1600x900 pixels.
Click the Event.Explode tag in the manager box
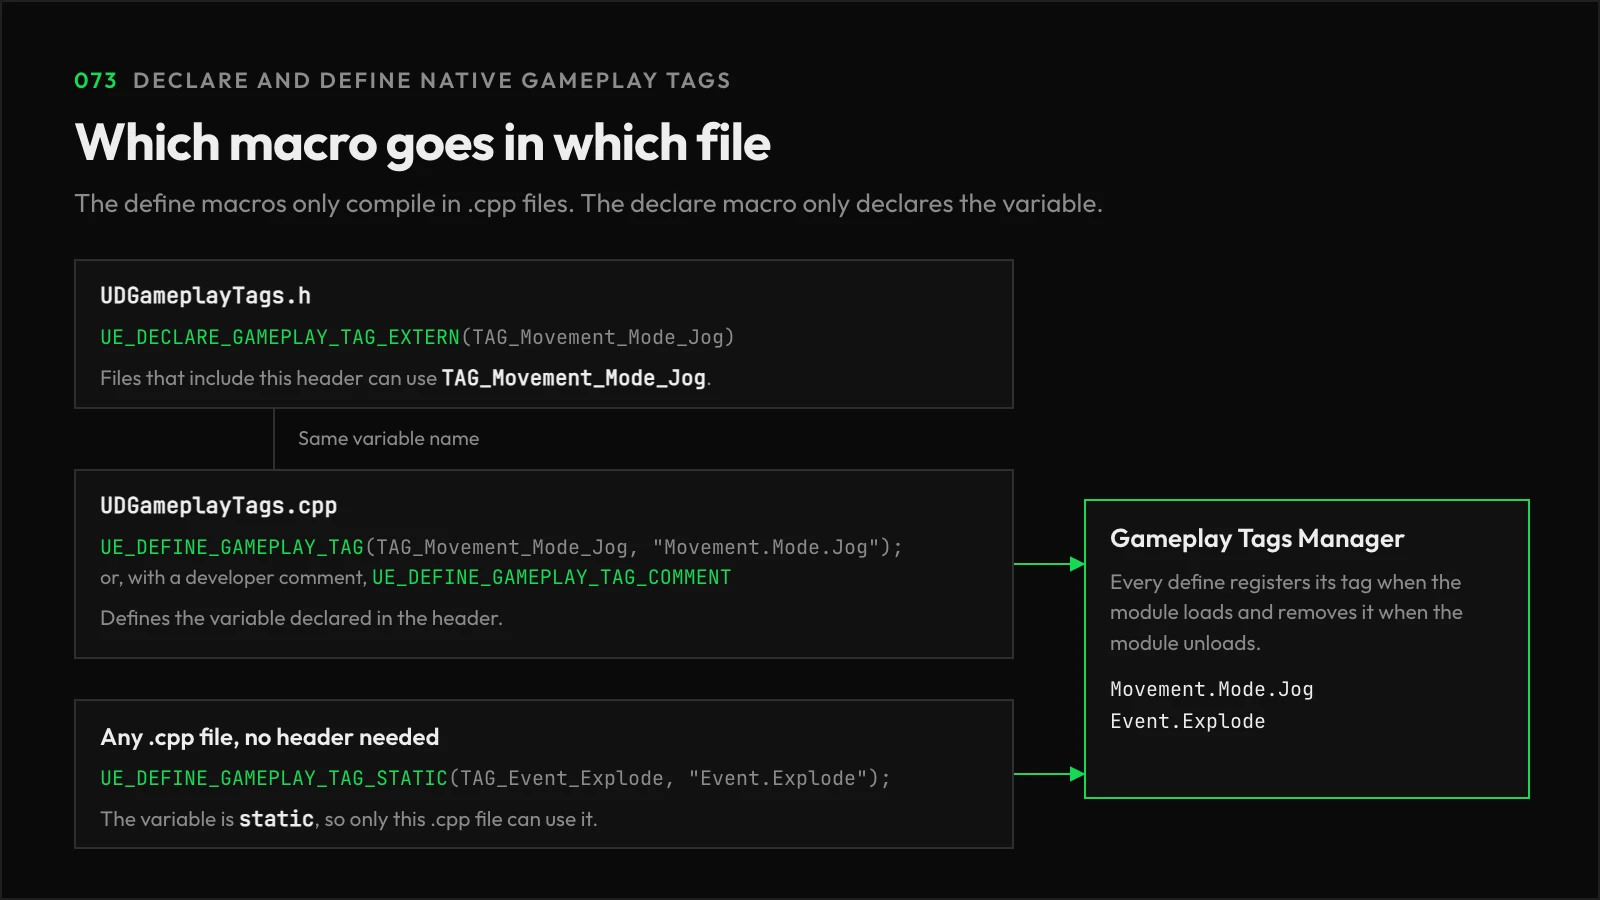(1187, 721)
